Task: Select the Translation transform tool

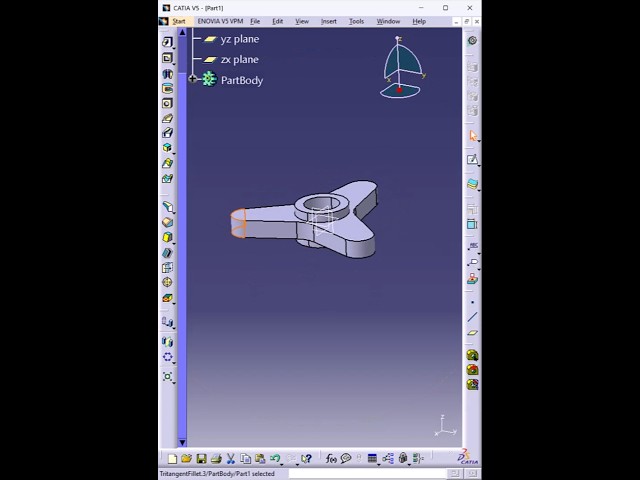Action: coord(167,322)
